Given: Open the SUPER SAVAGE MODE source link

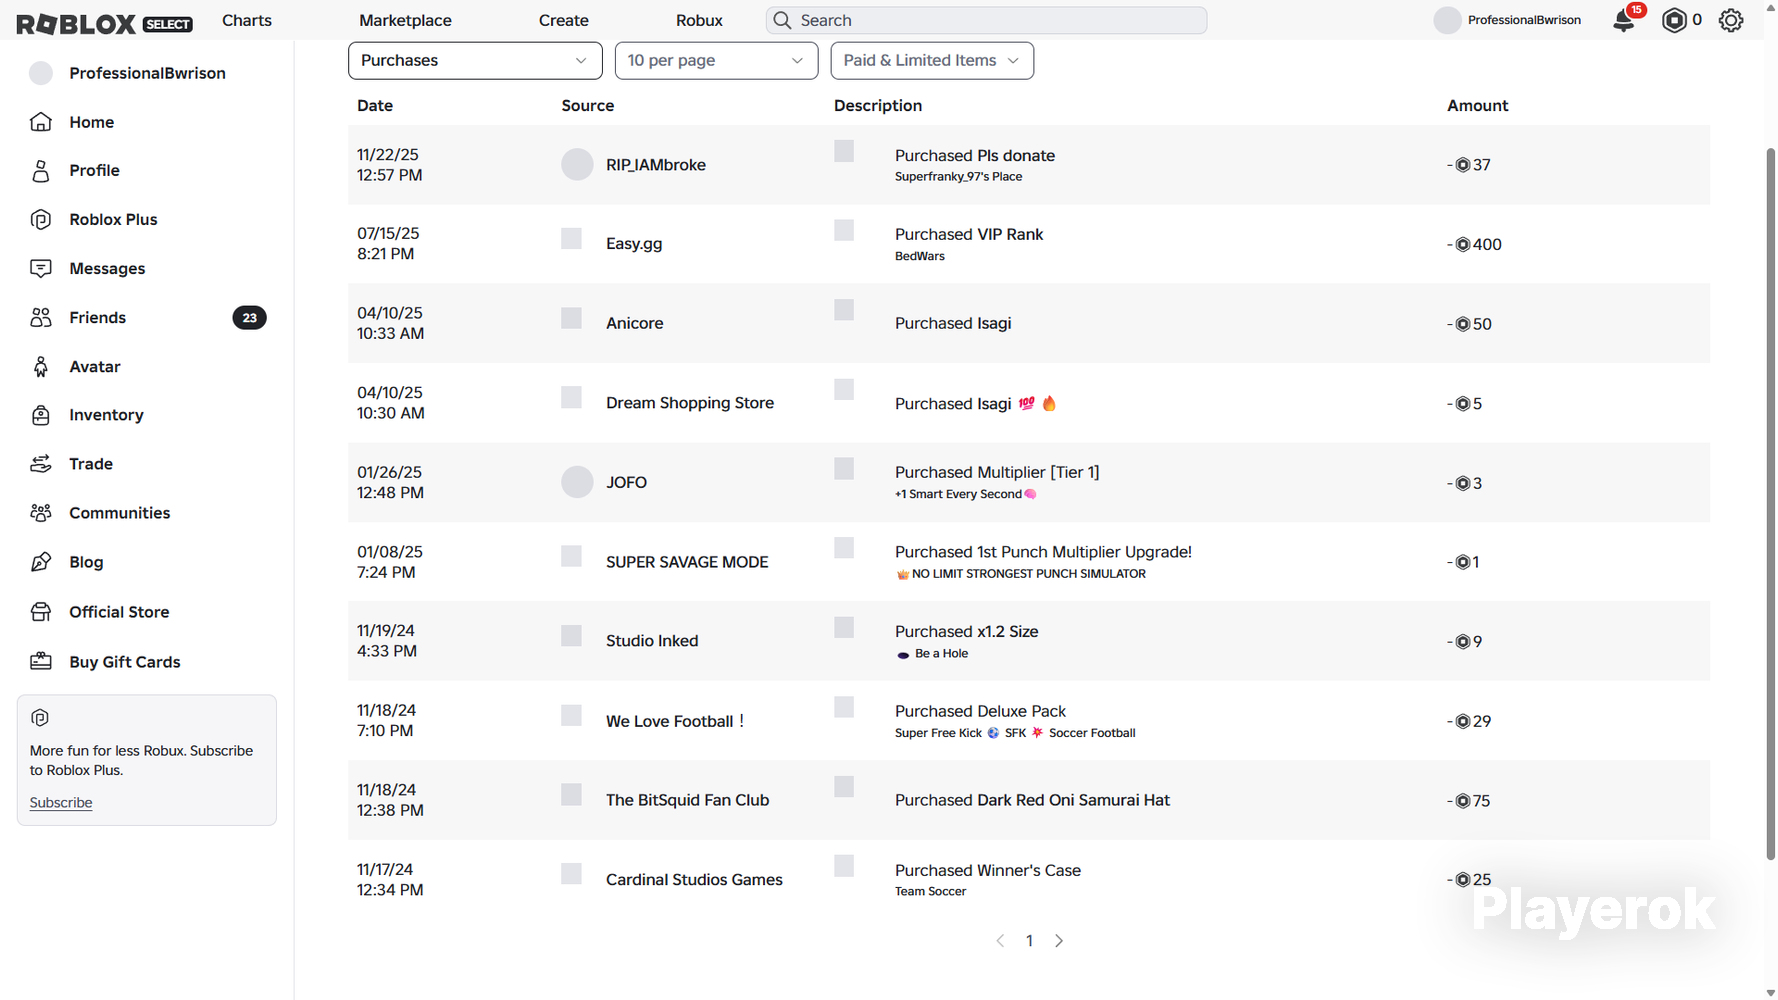Looking at the screenshot, I should pyautogui.click(x=687, y=562).
